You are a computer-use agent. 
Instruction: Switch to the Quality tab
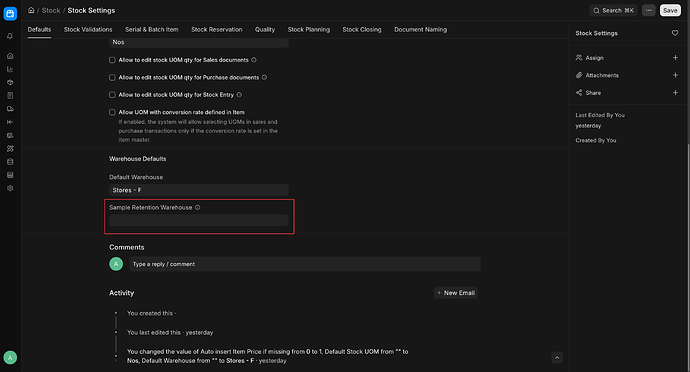(x=264, y=29)
